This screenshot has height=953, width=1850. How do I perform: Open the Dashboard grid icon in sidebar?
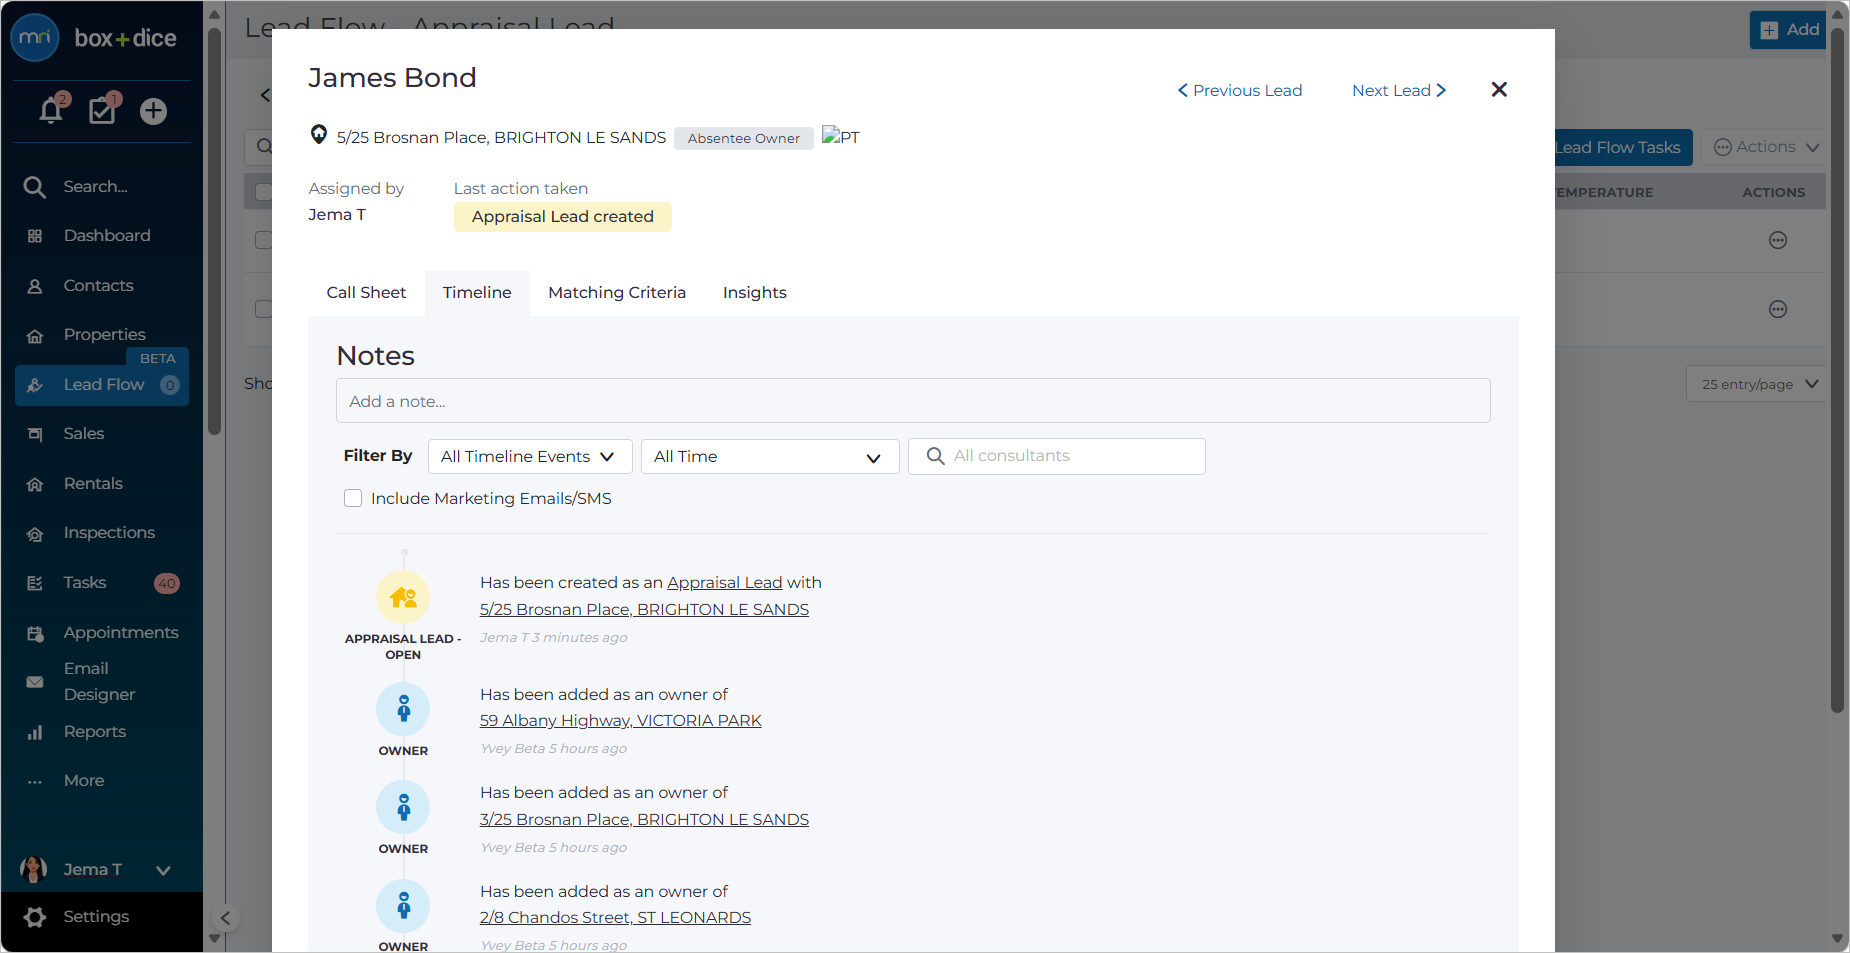[35, 236]
